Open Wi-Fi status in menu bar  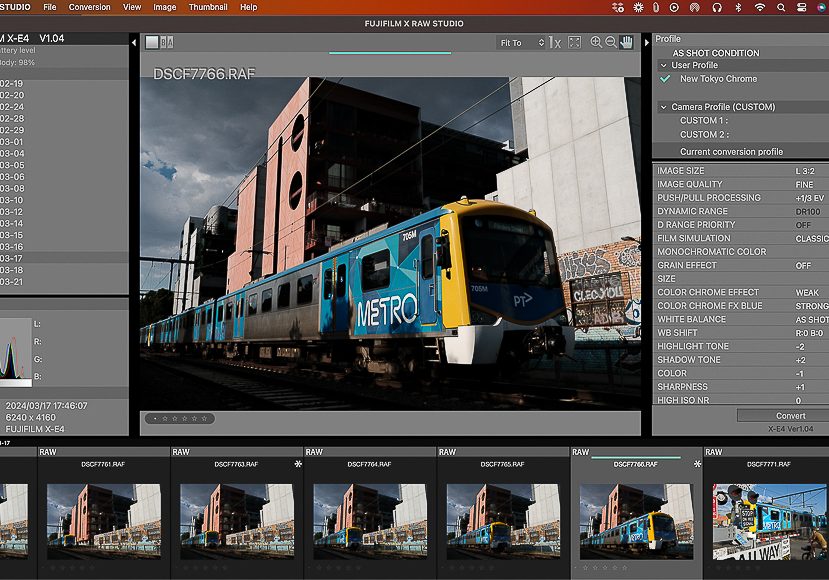point(760,7)
